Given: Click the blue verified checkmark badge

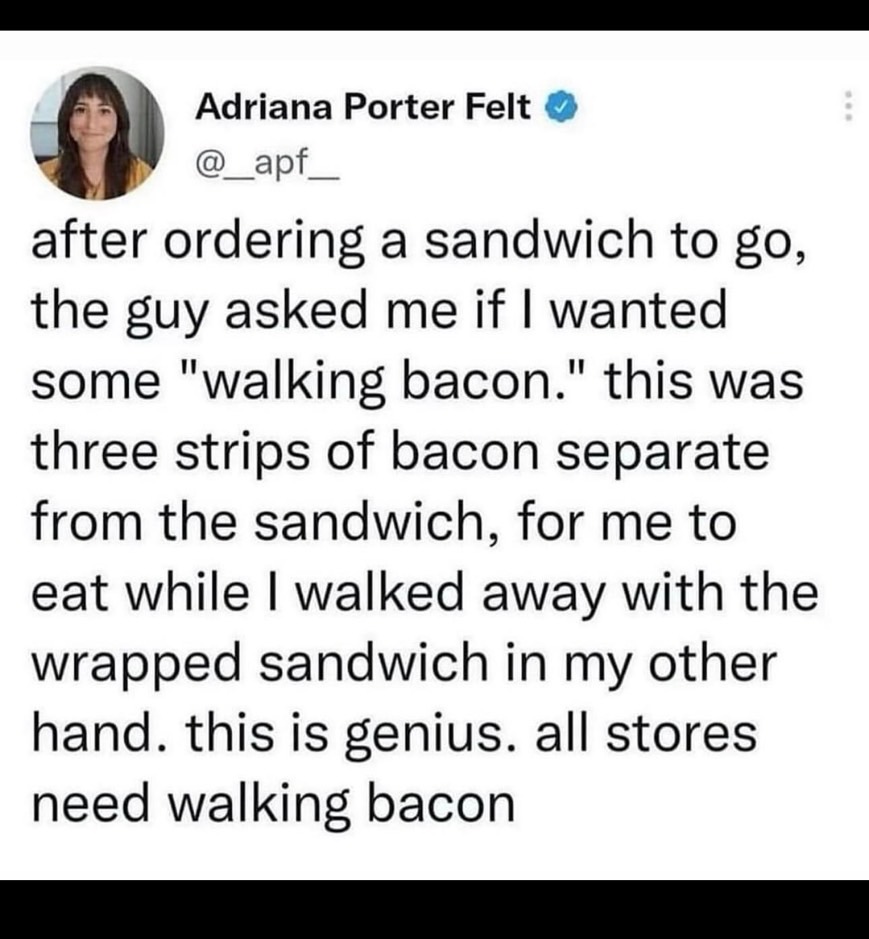Looking at the screenshot, I should point(561,108).
